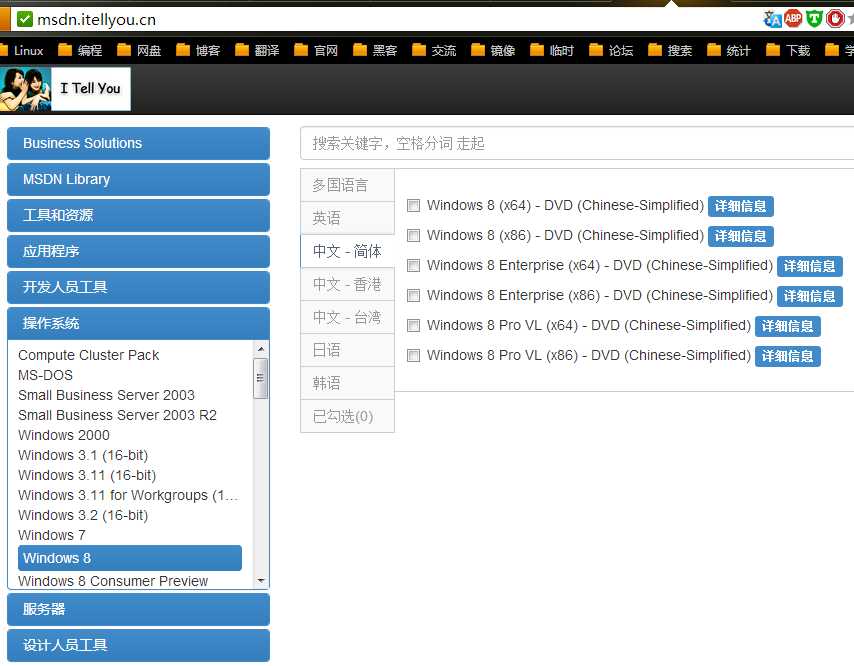Click the OS list scroll-up arrow
The image size is (854, 666).
[x=260, y=349]
